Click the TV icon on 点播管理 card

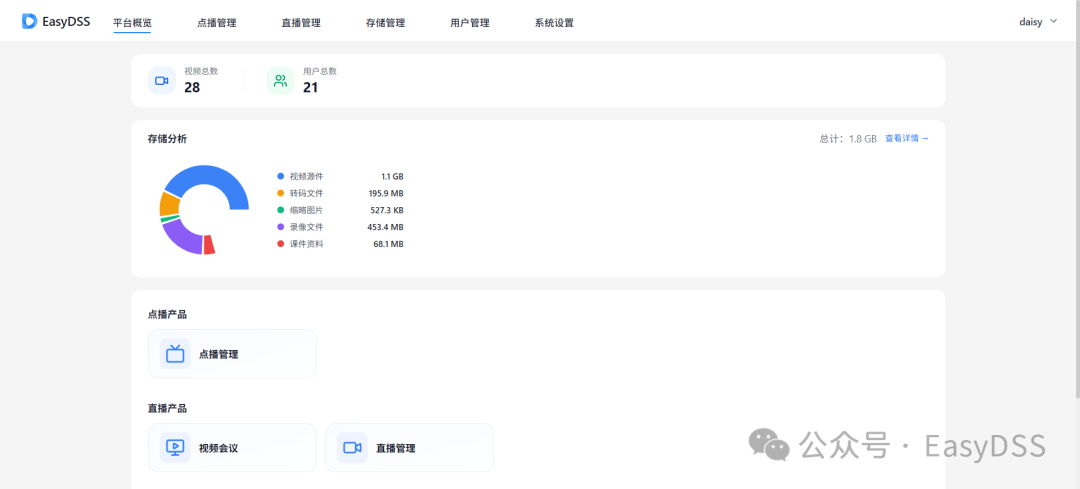click(x=175, y=354)
